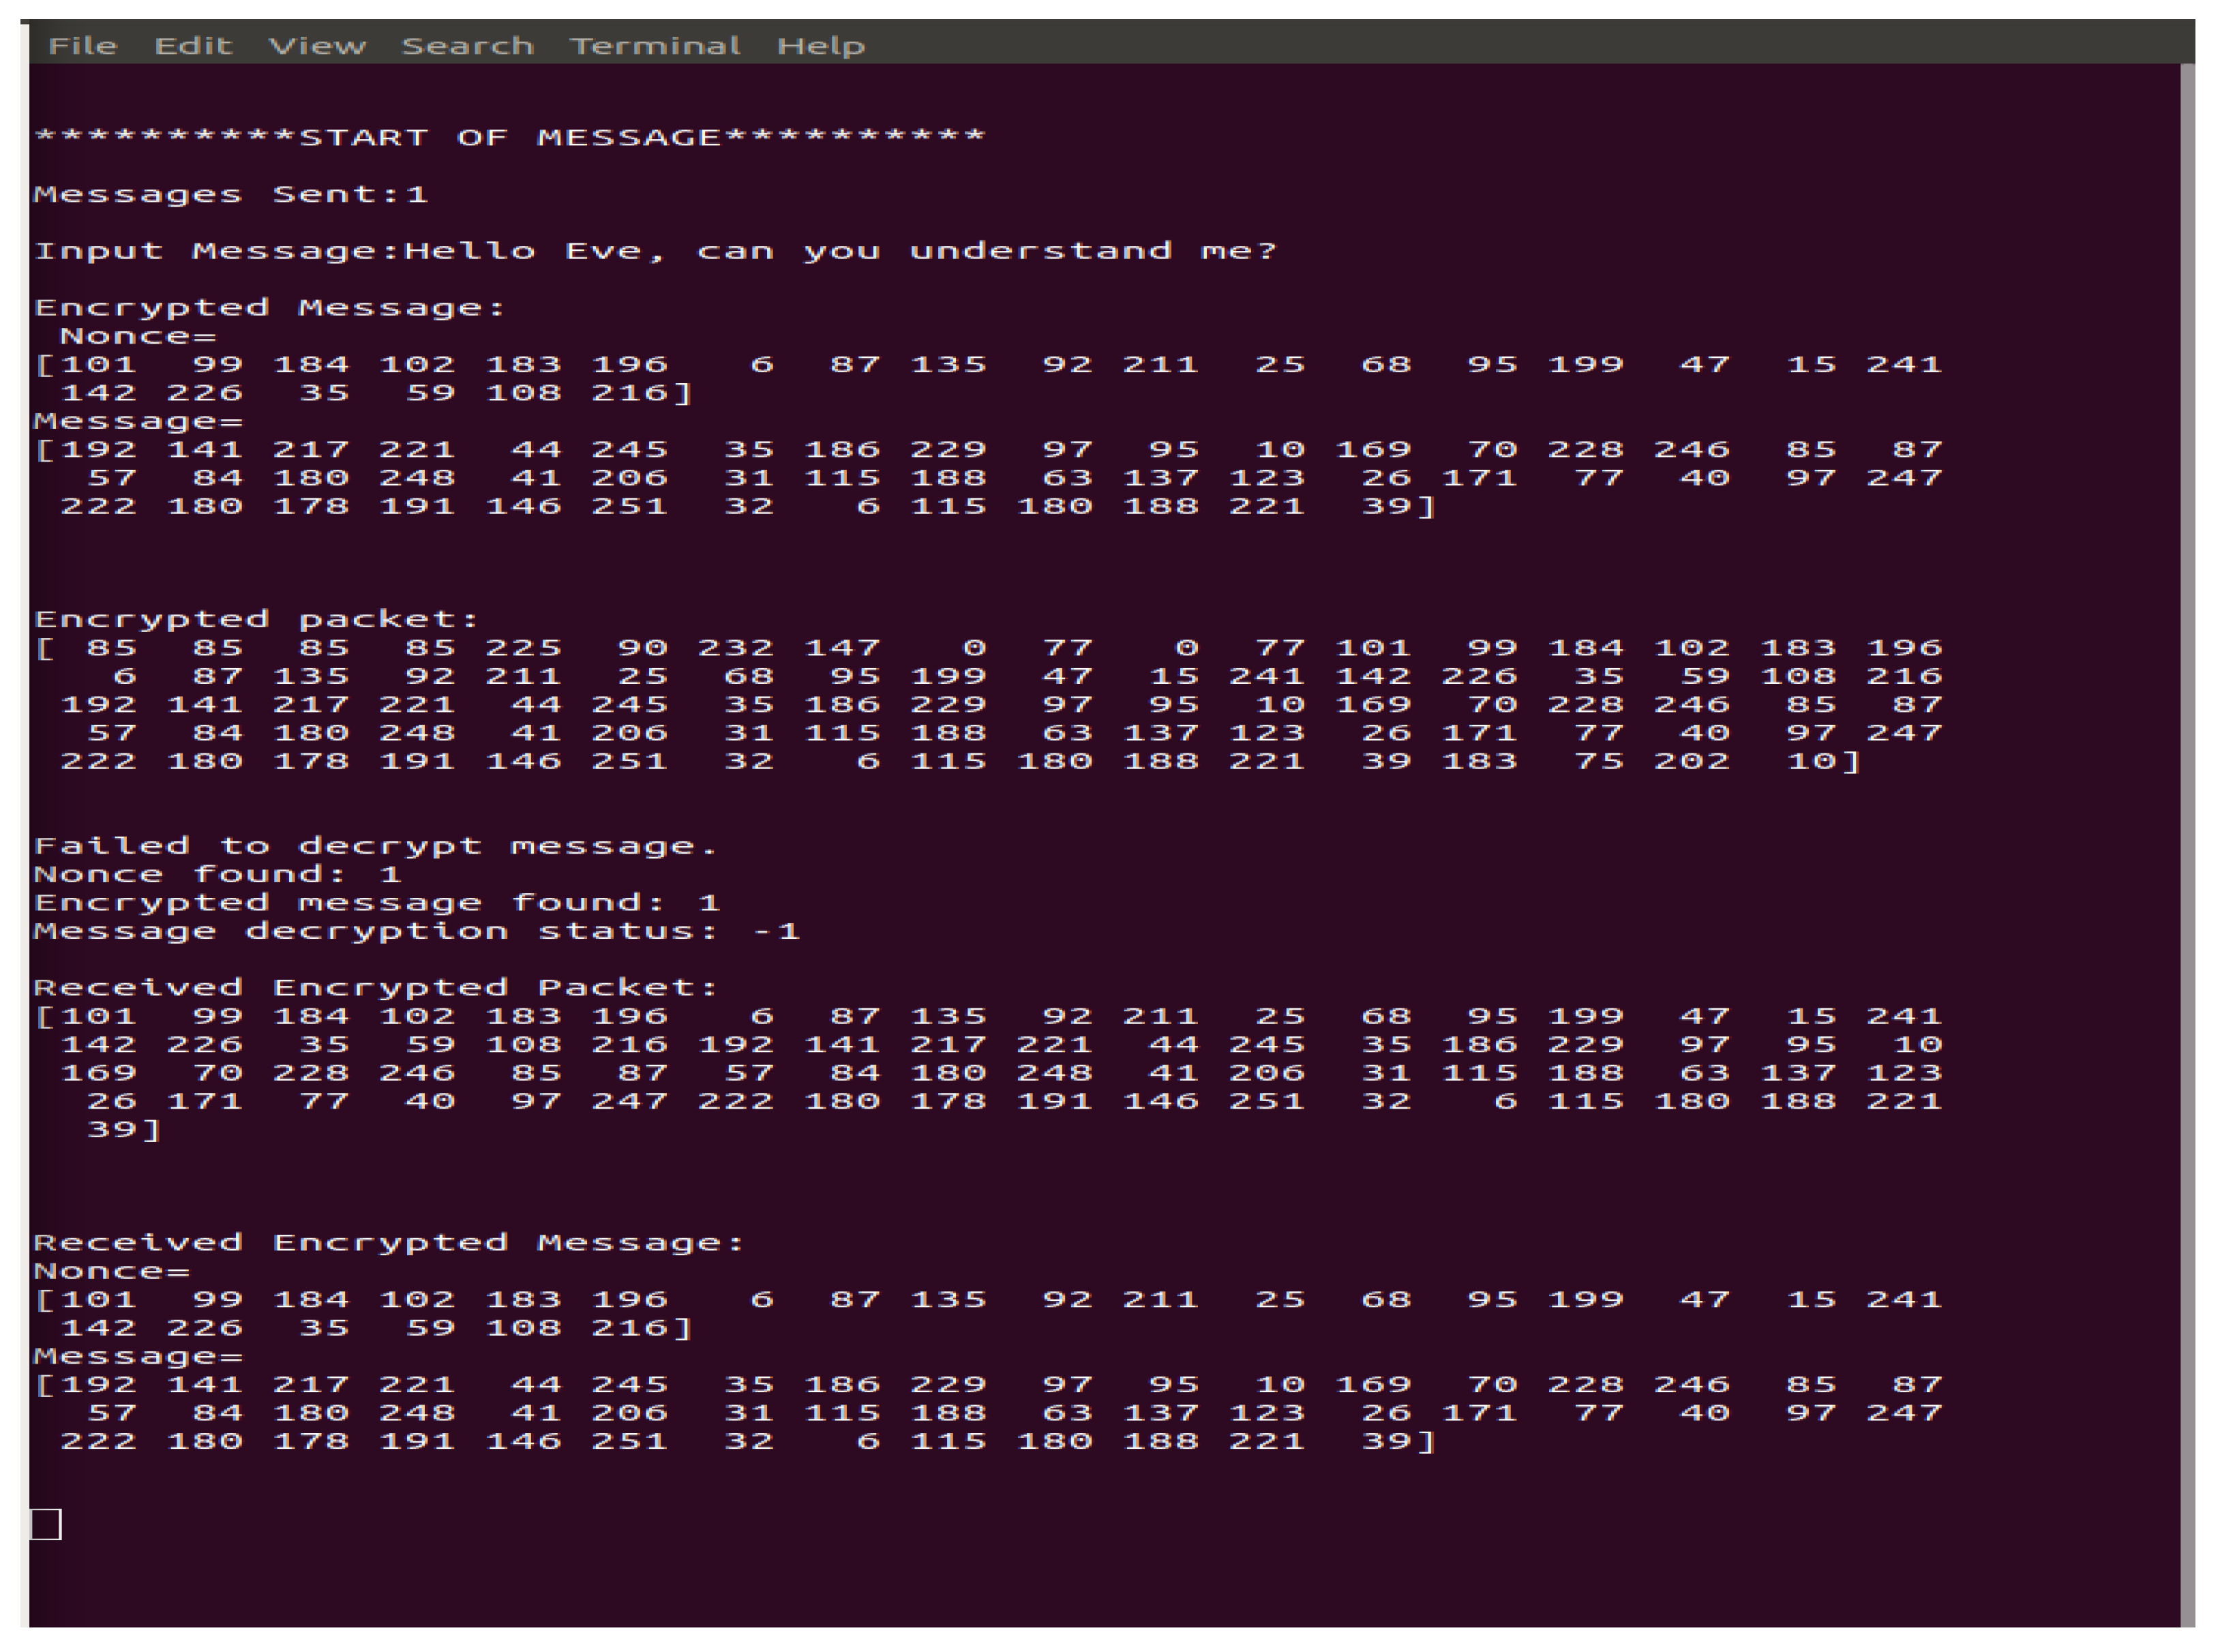The height and width of the screenshot is (1652, 2220).
Task: Click 'Received Encrypted Message:' heading
Action: point(389,1243)
